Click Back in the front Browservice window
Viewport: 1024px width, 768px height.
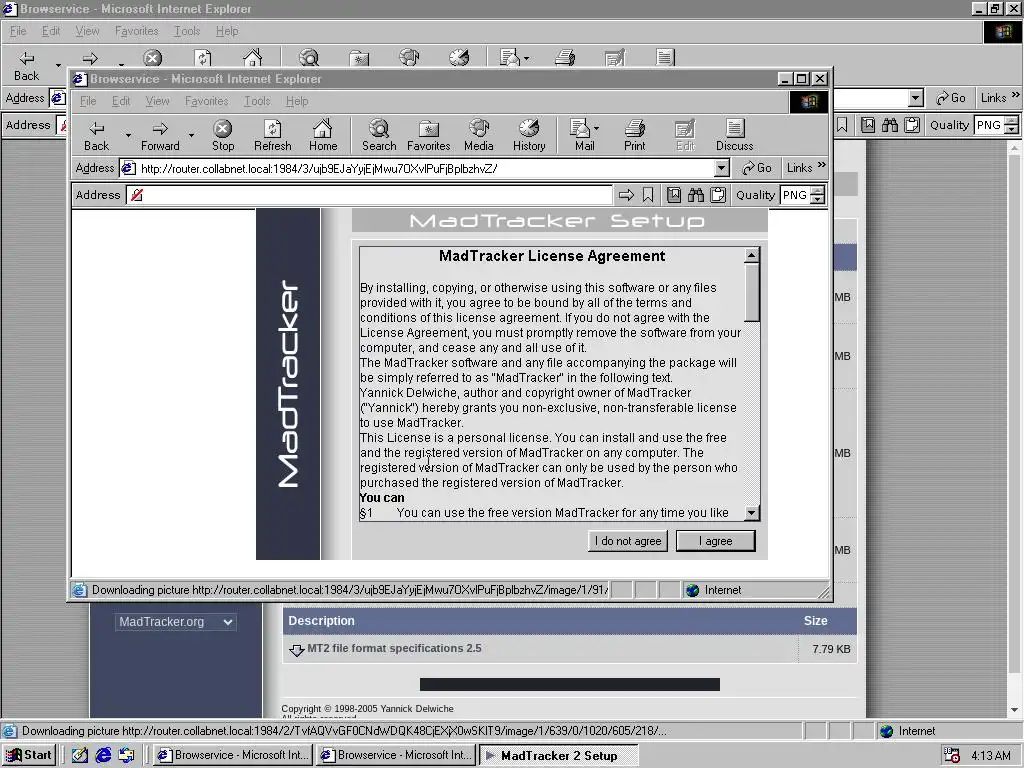pos(97,135)
